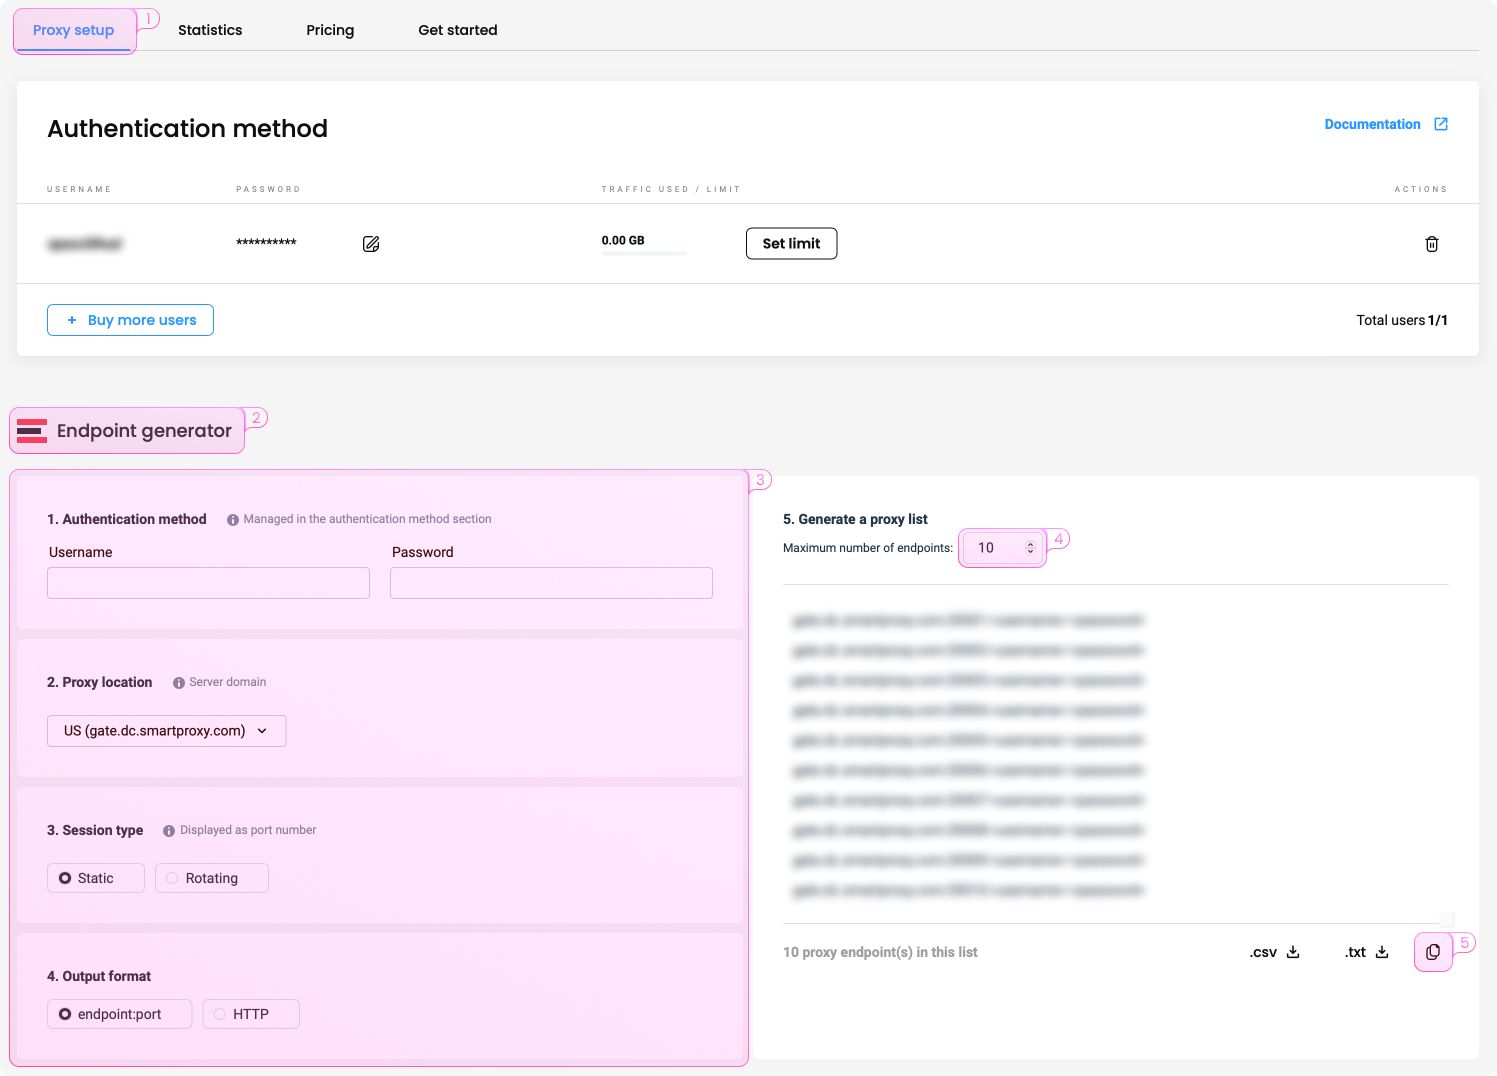Click Proxy location info icon
The width and height of the screenshot is (1497, 1076).
point(179,683)
